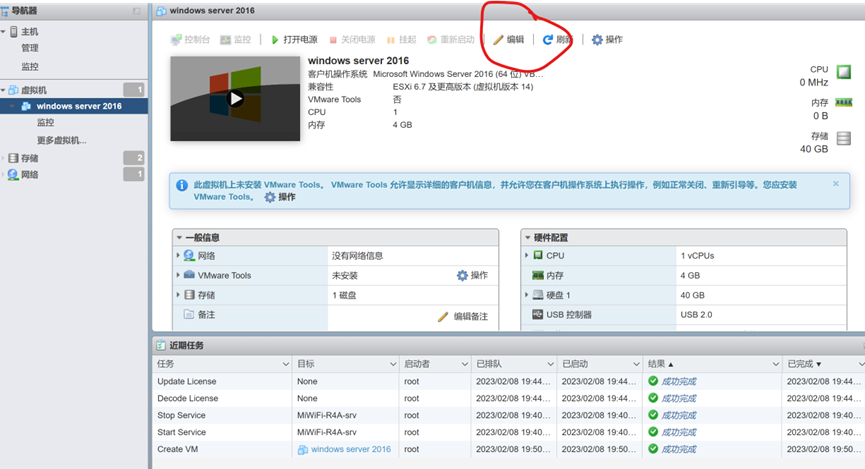This screenshot has width=865, height=469.
Task: Open 操作 gear in the info banner
Action: click(x=280, y=197)
